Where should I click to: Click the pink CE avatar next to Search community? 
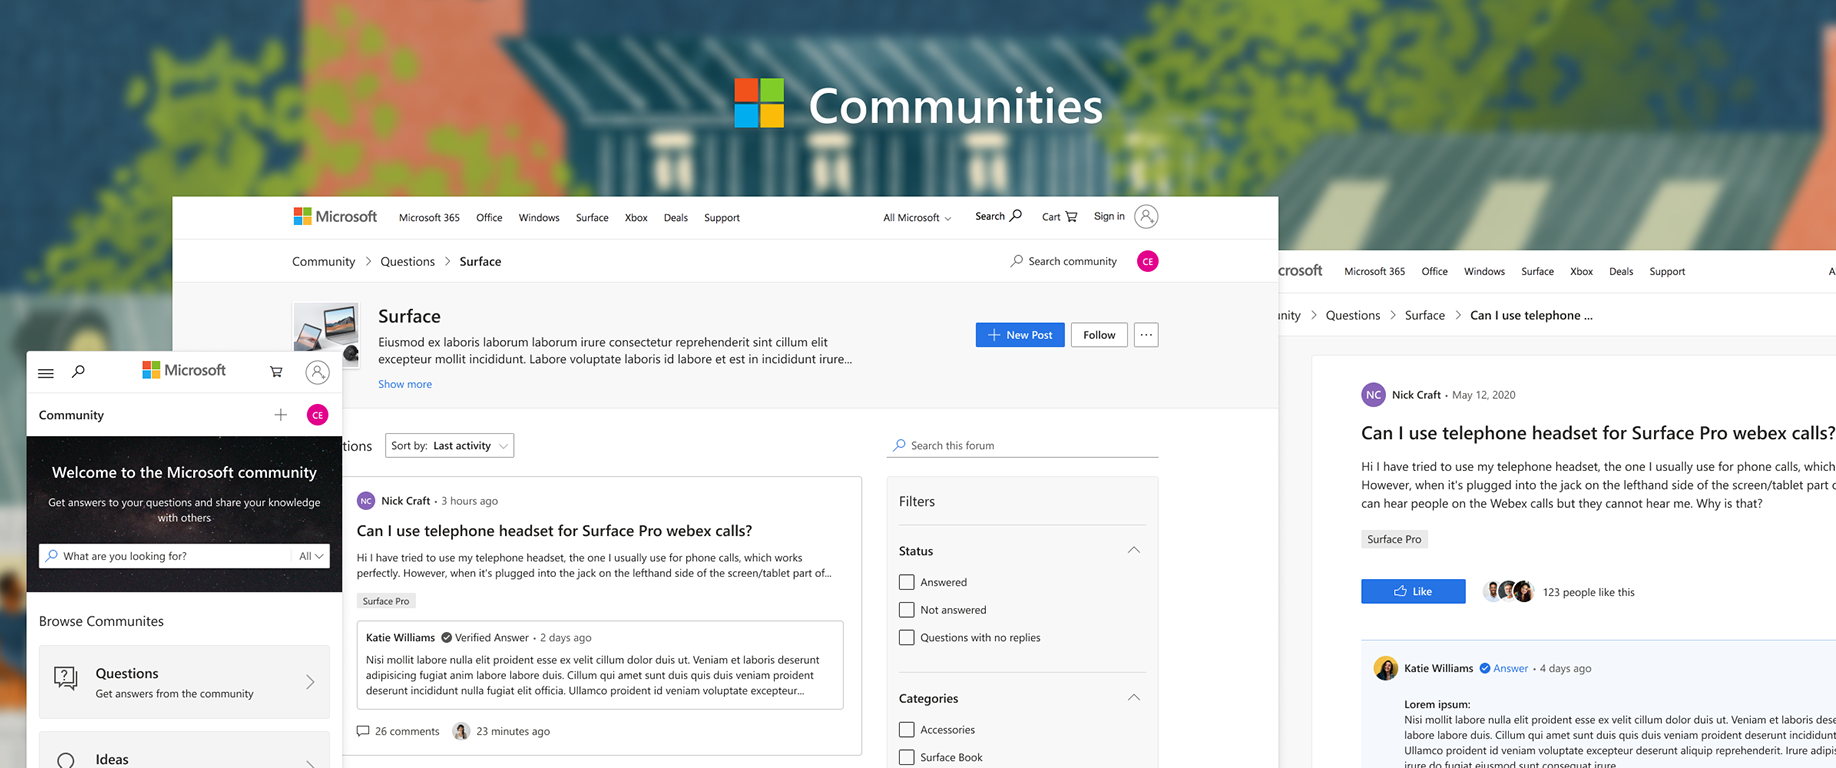click(x=1148, y=261)
